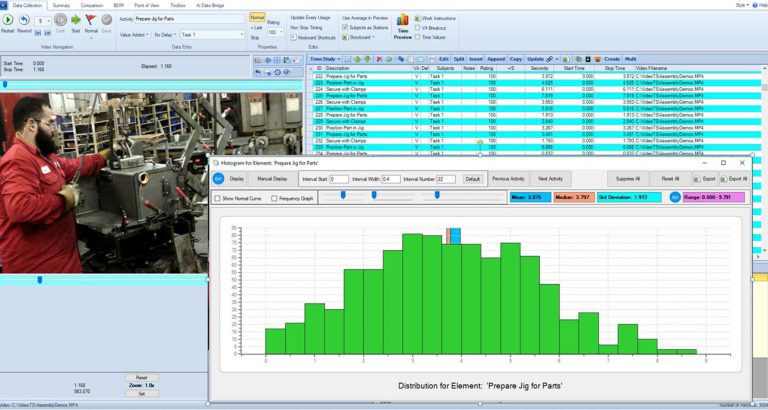Click the blue 6σ icon beside Range

675,197
